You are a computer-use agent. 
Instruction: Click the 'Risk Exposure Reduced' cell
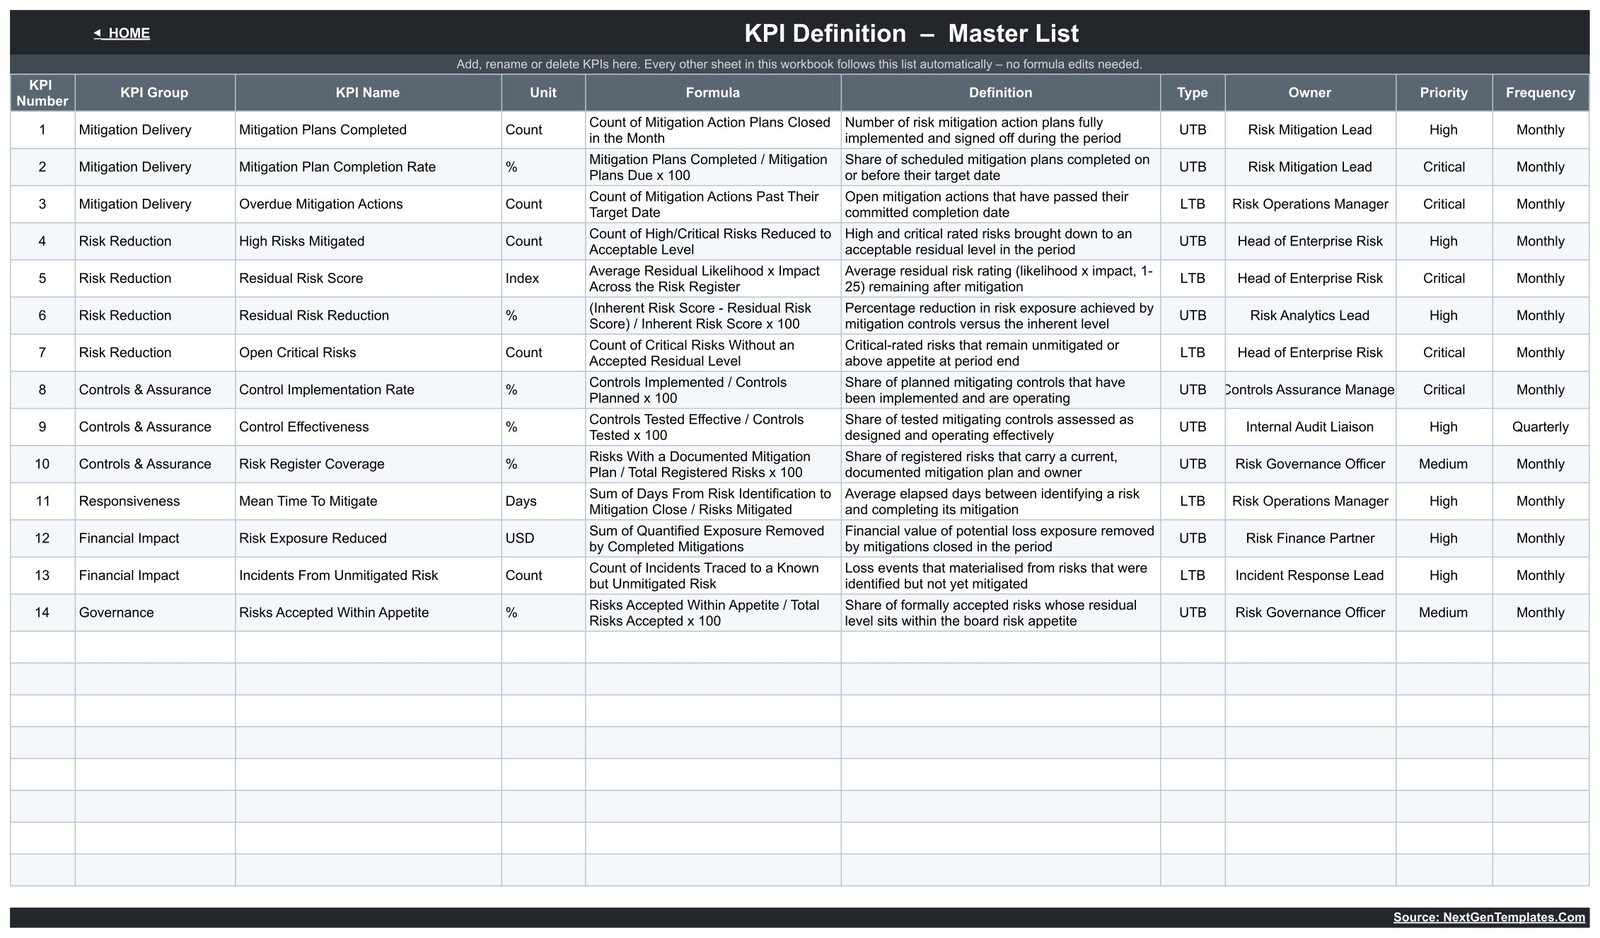[x=368, y=538]
